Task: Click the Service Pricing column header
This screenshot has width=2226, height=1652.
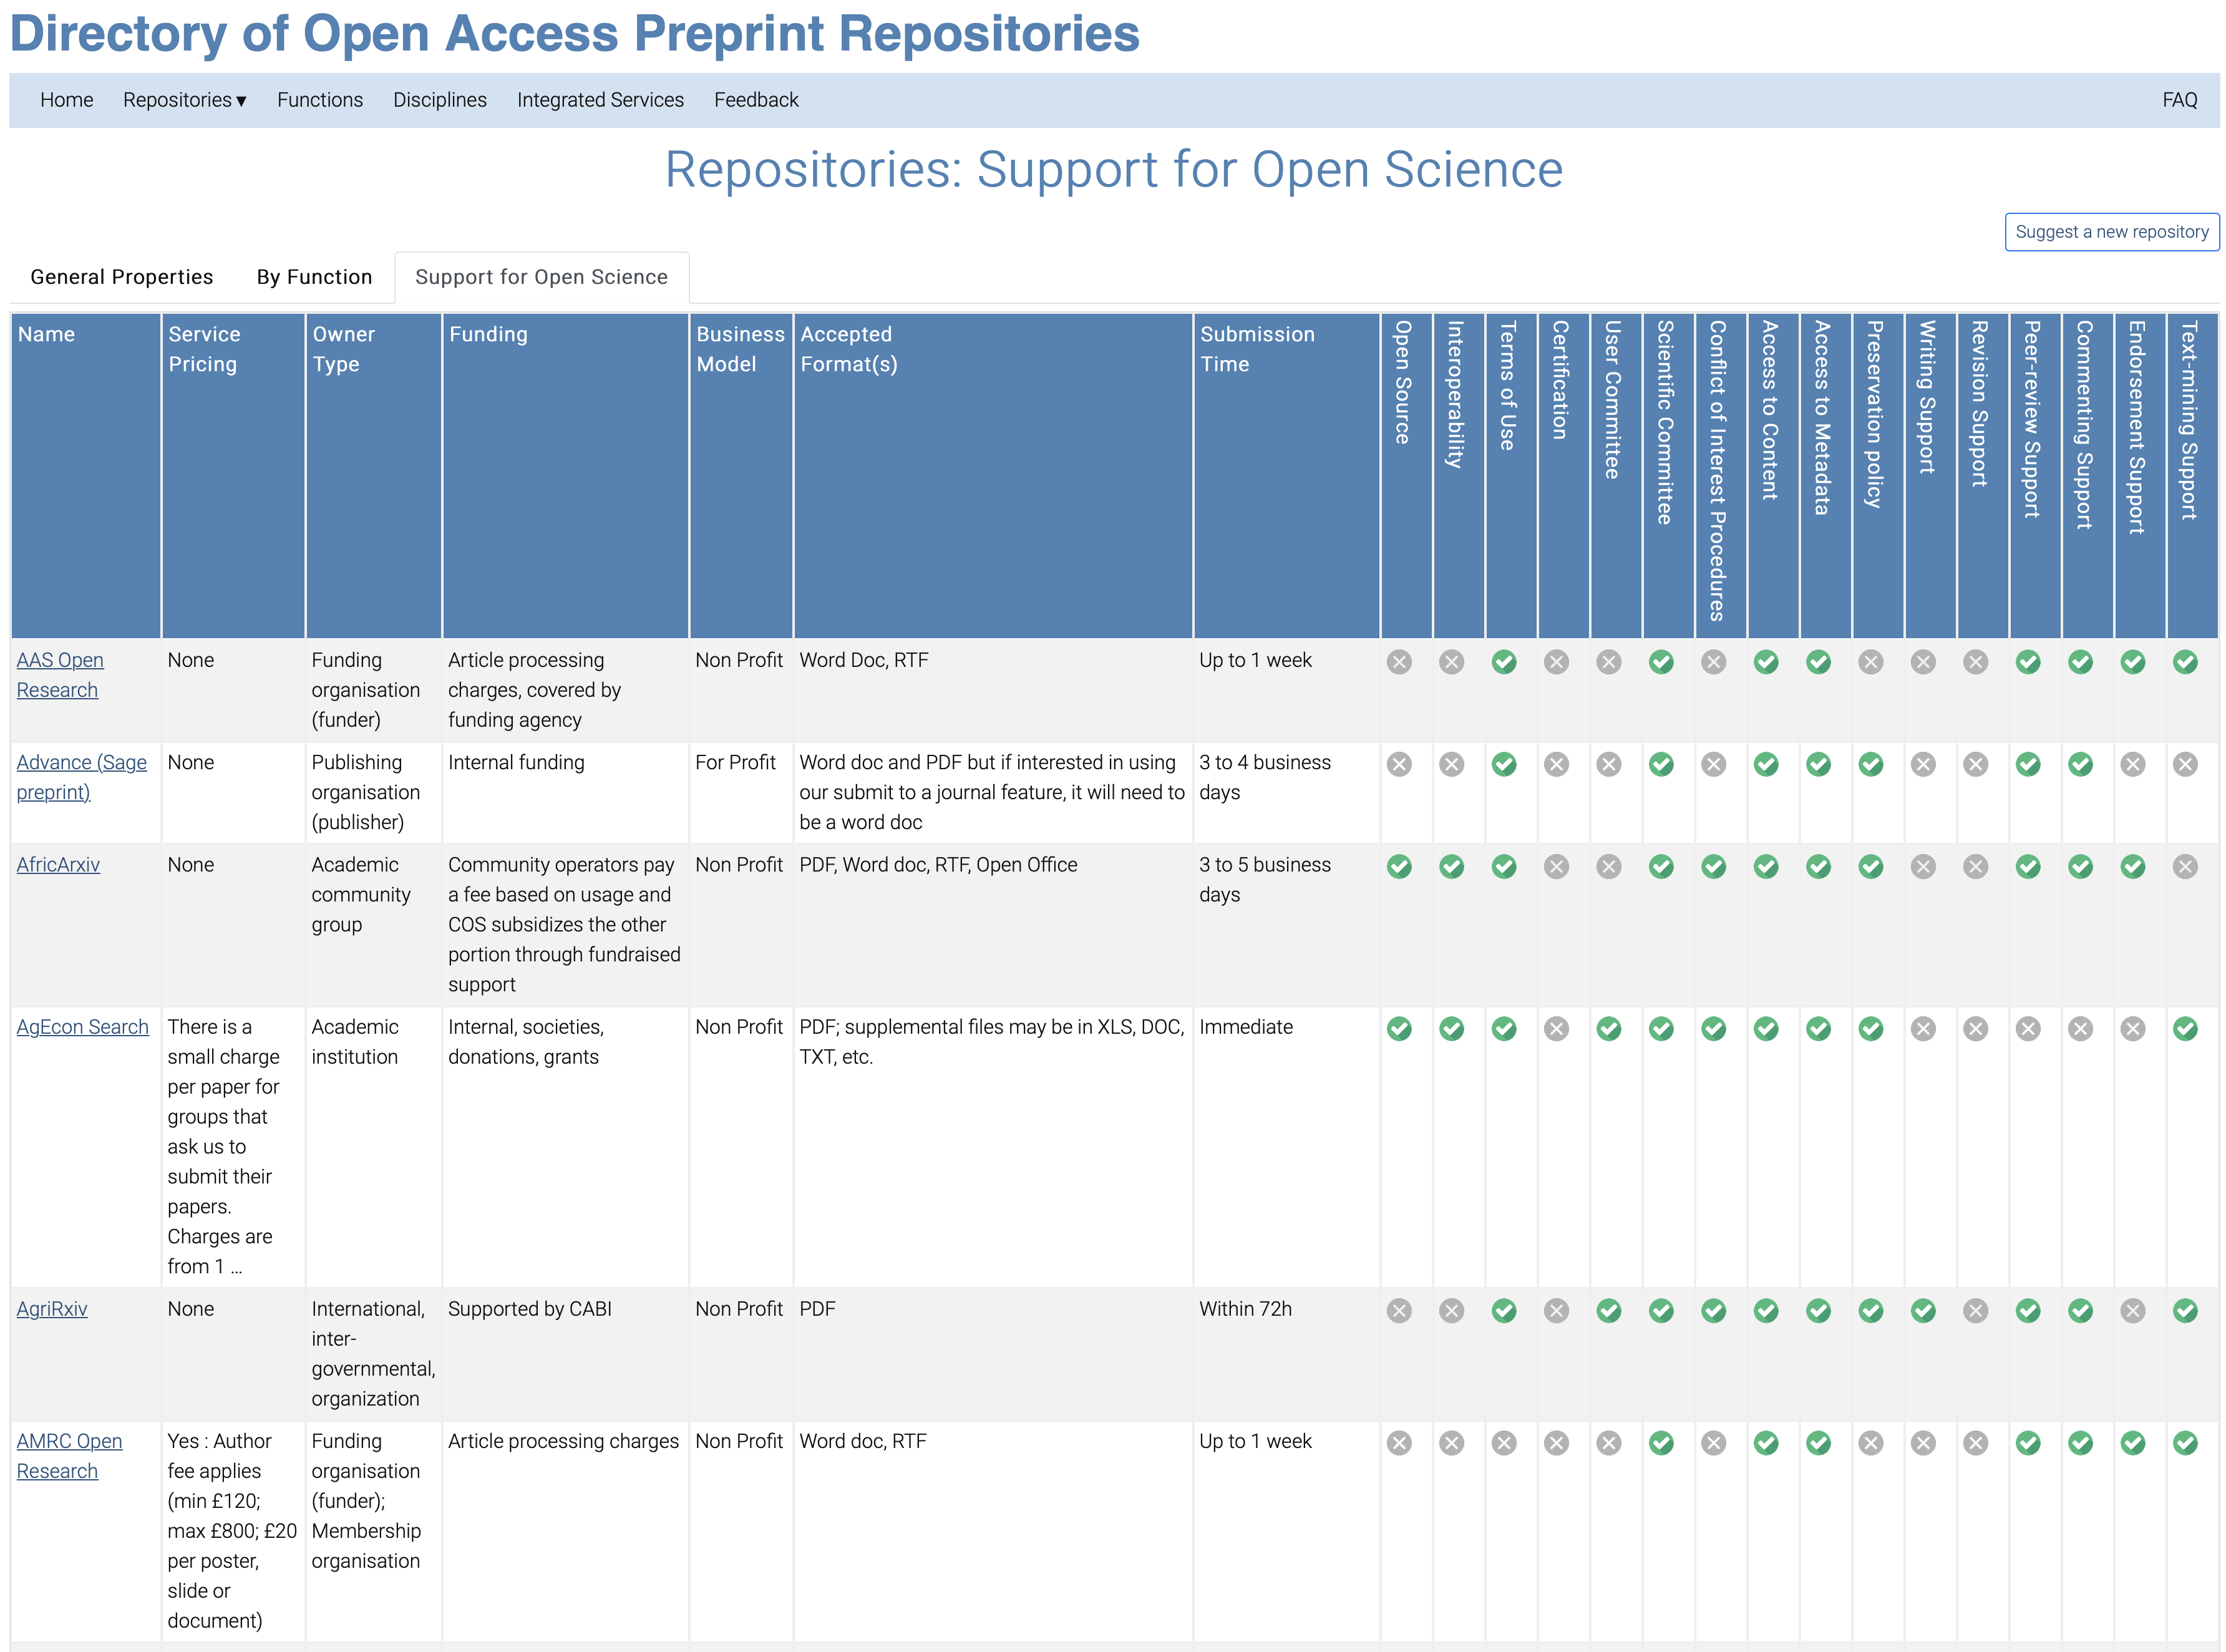Action: coord(233,476)
